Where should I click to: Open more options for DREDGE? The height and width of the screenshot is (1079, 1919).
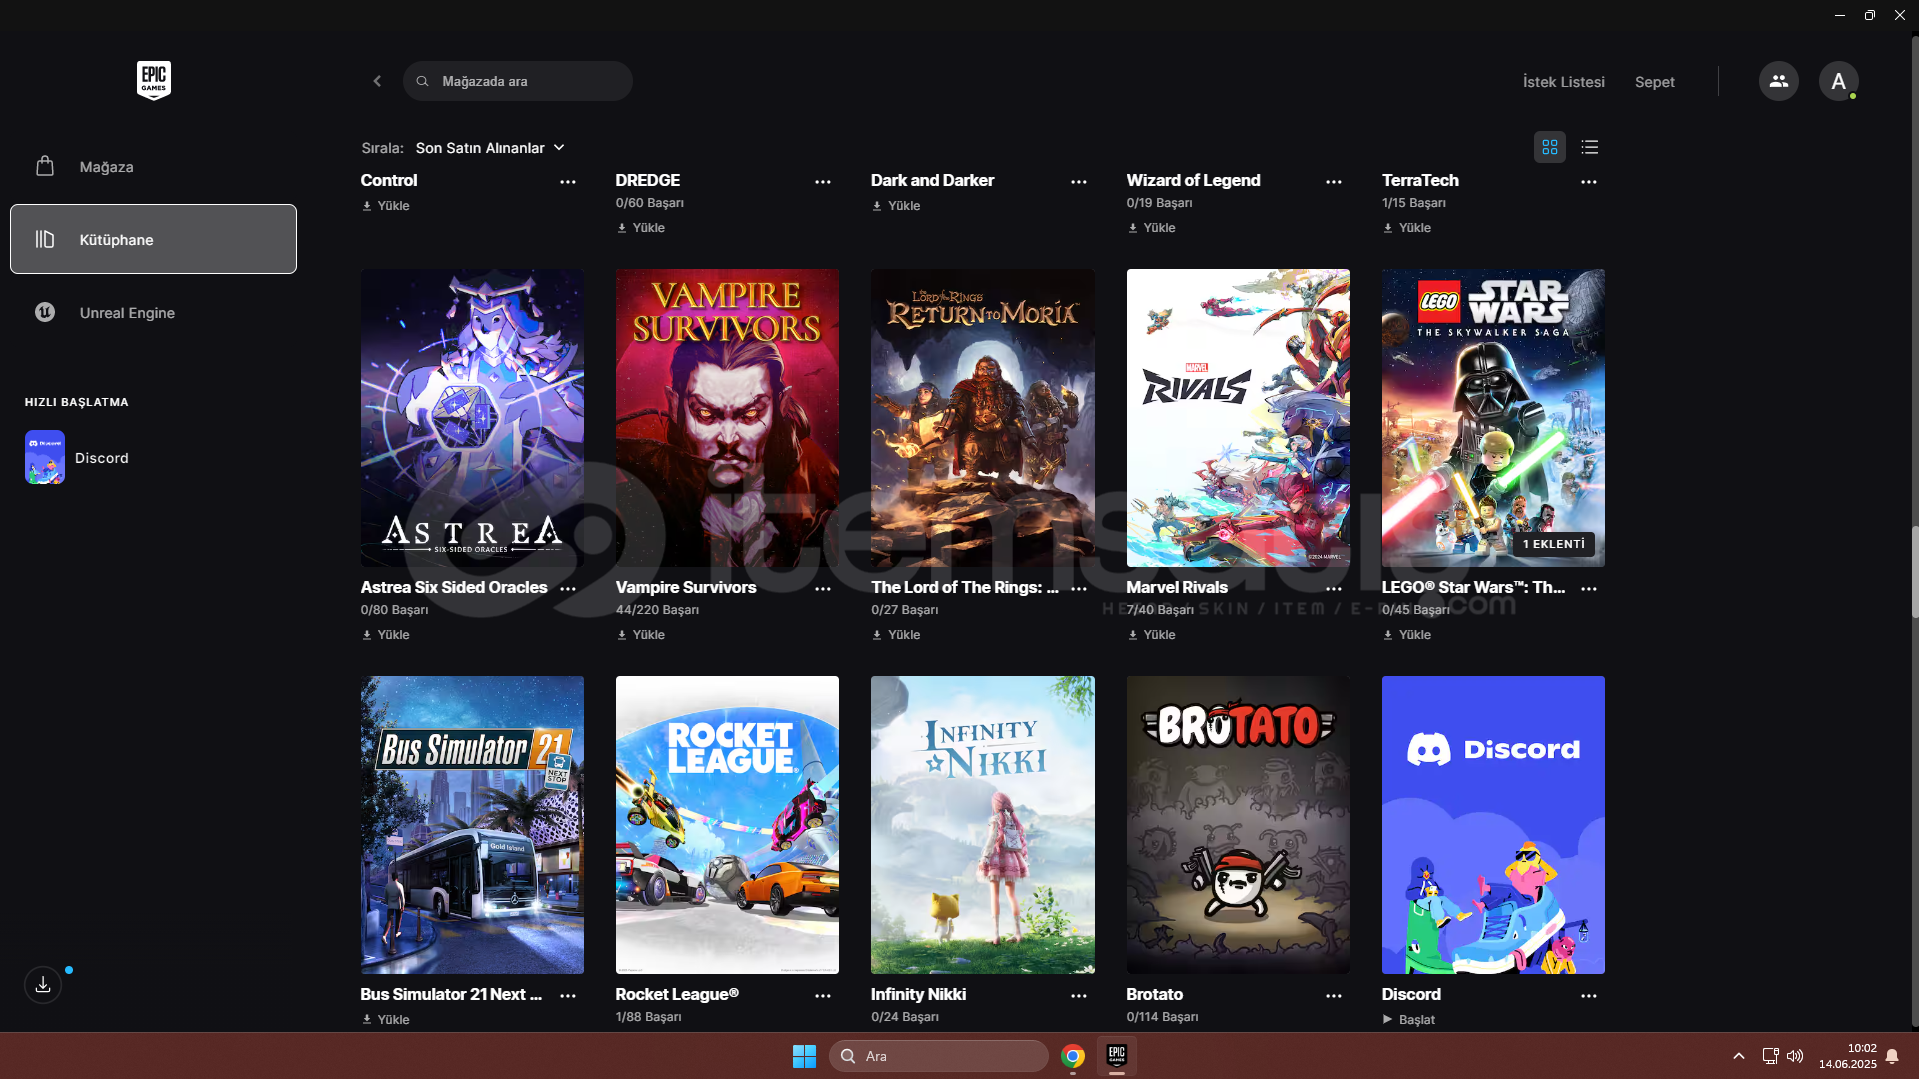coord(823,182)
